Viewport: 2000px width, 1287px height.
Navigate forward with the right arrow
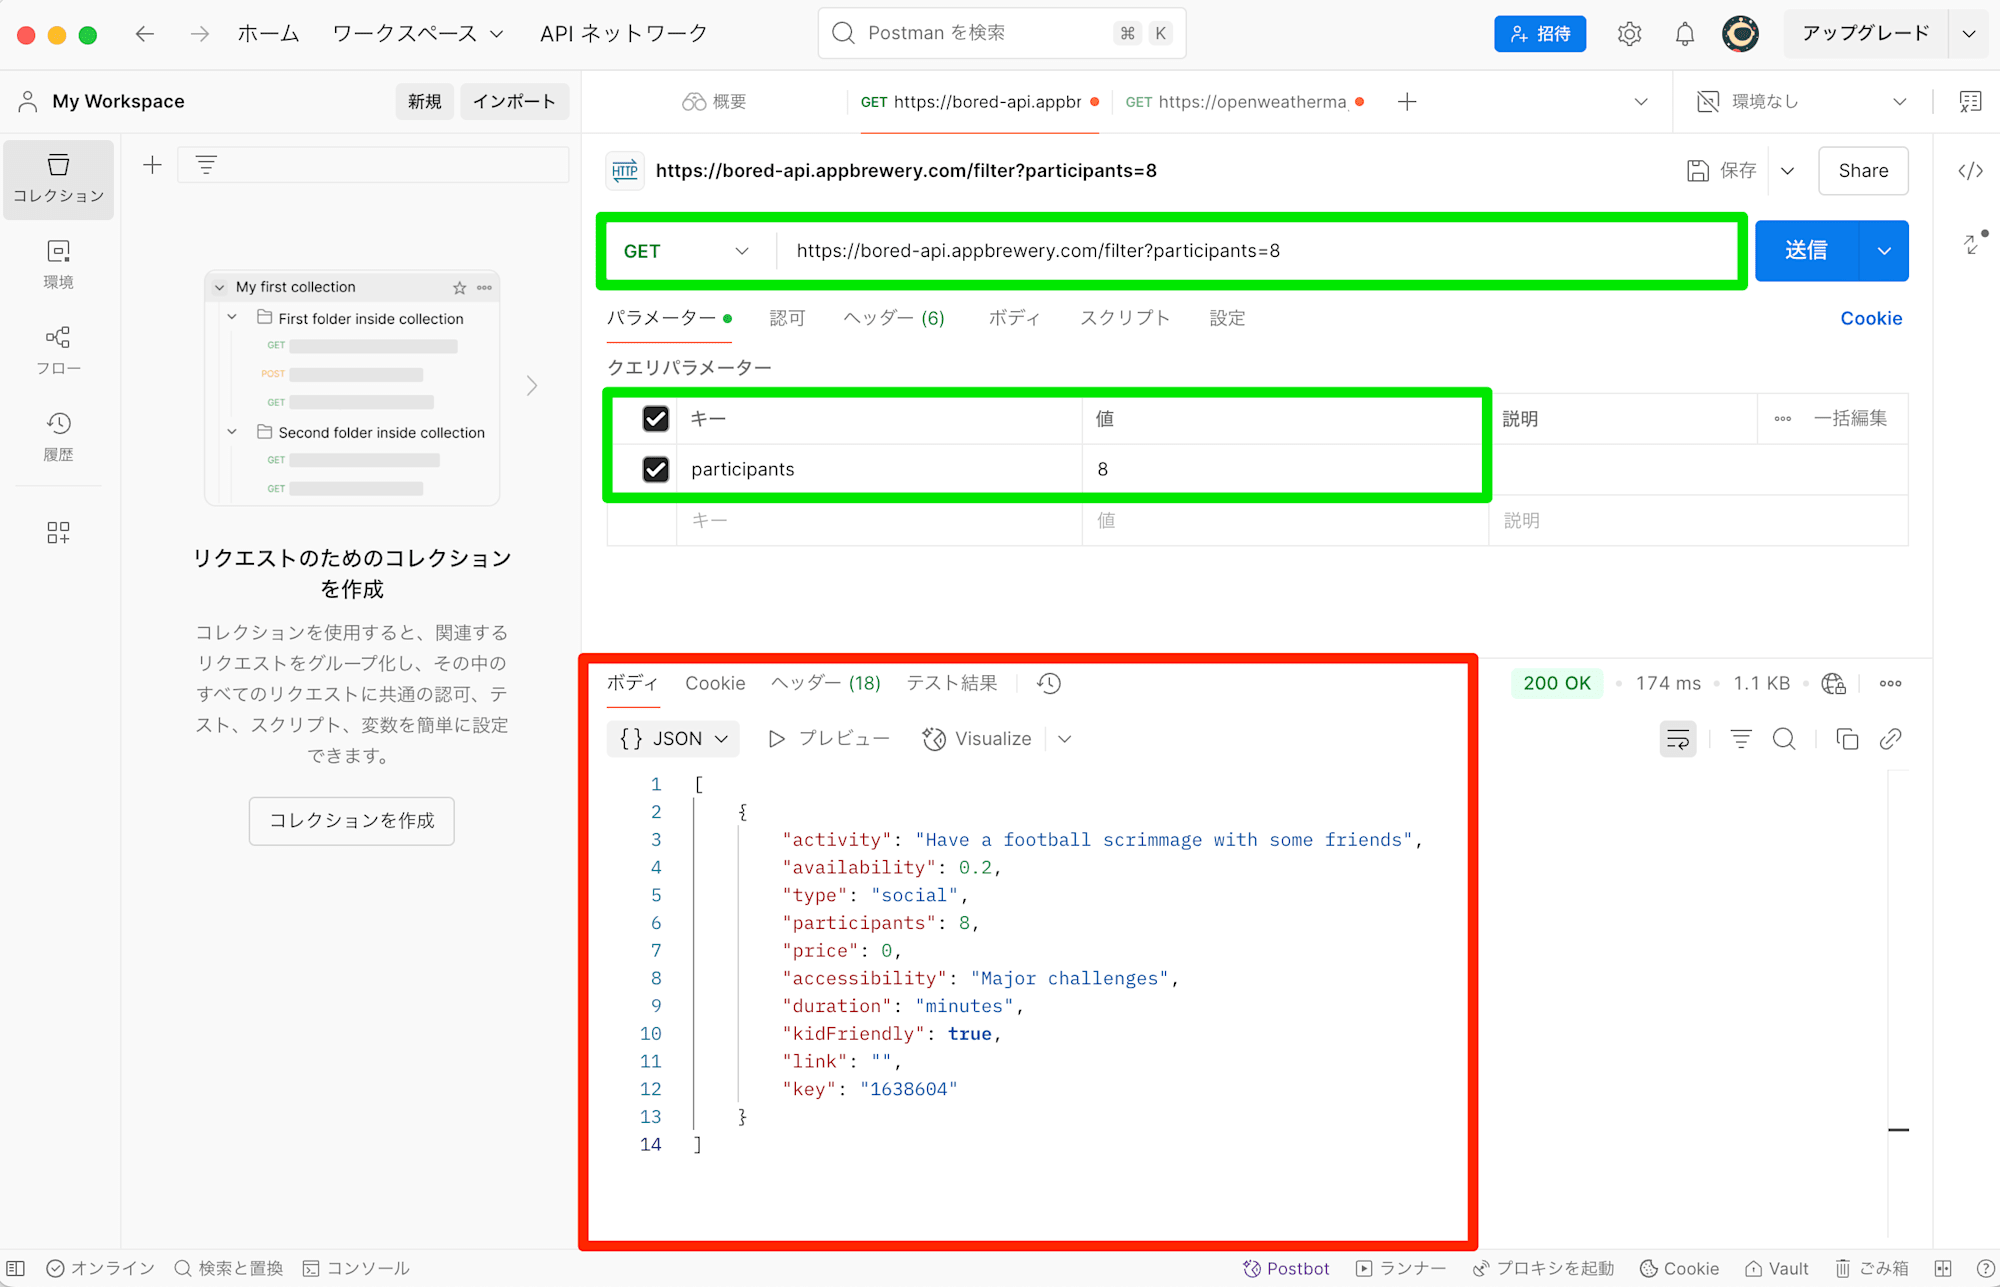pos(200,34)
